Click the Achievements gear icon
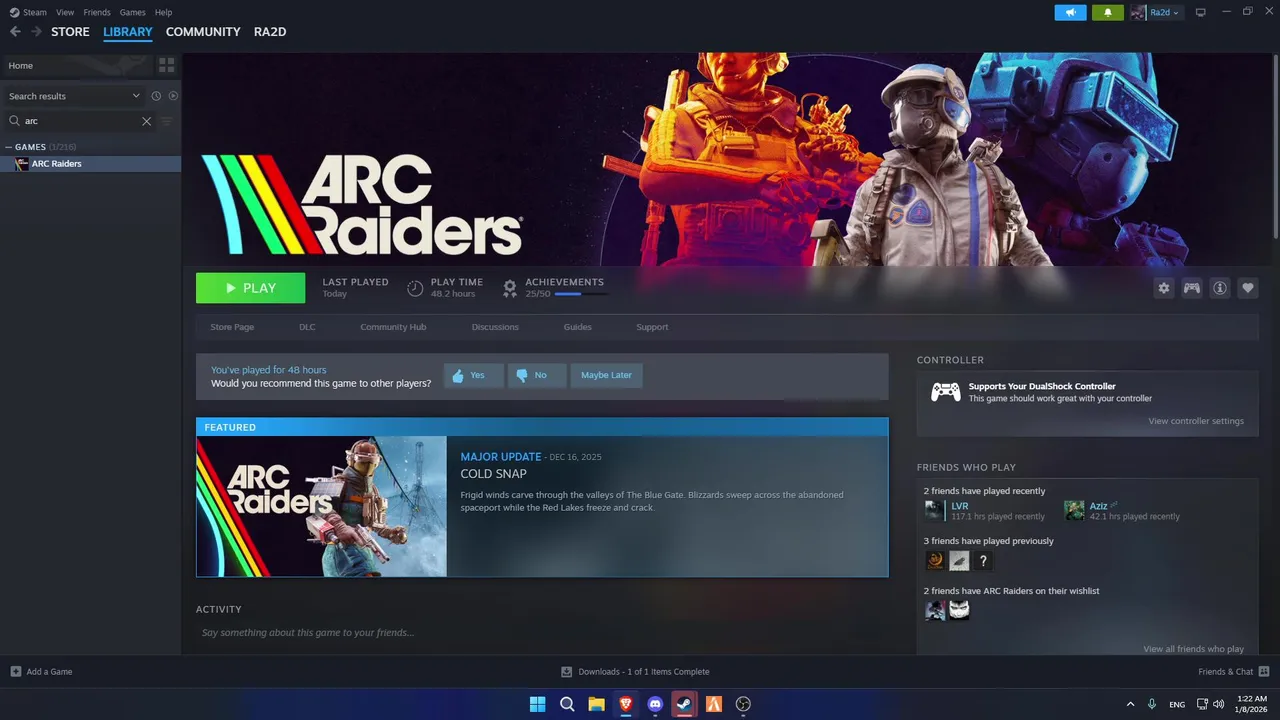 coord(510,288)
